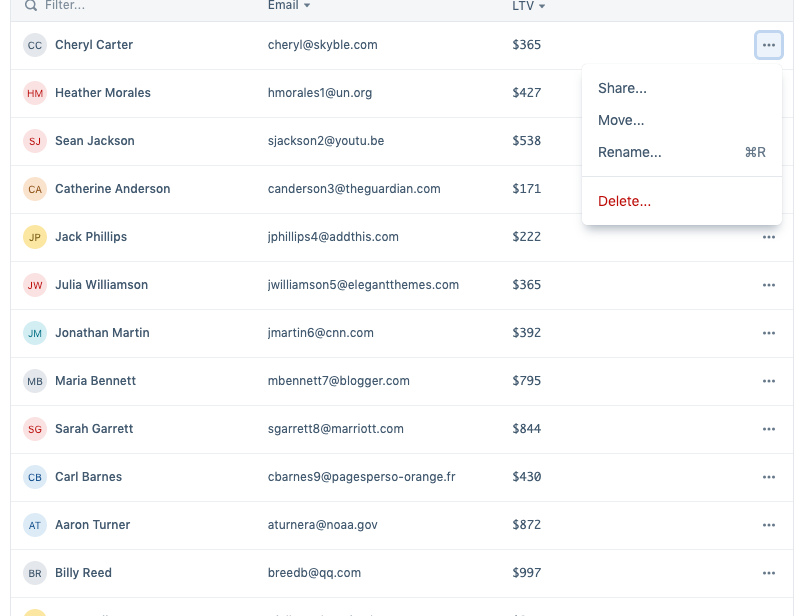The height and width of the screenshot is (616, 796).
Task: Close the active menu button on Cheryl Carter row
Action: point(768,45)
